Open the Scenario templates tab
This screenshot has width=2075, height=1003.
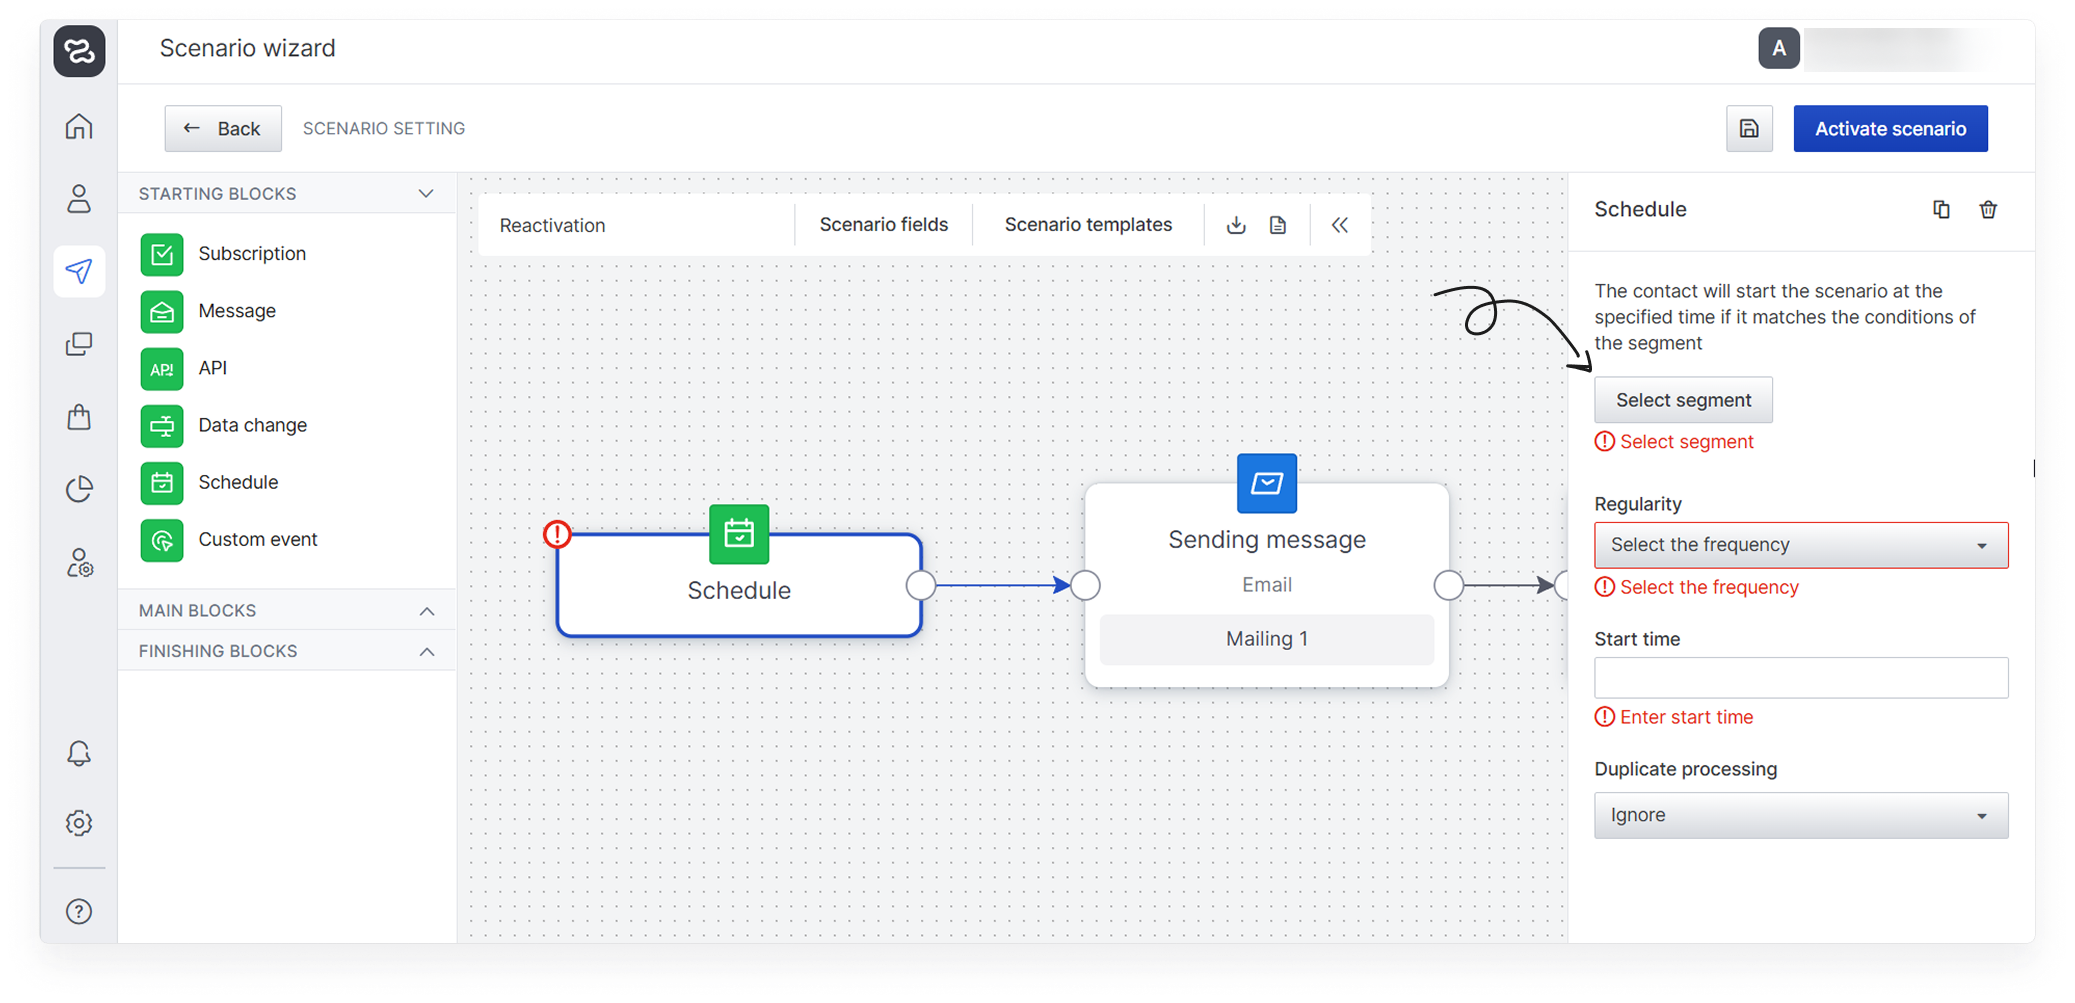click(x=1088, y=225)
